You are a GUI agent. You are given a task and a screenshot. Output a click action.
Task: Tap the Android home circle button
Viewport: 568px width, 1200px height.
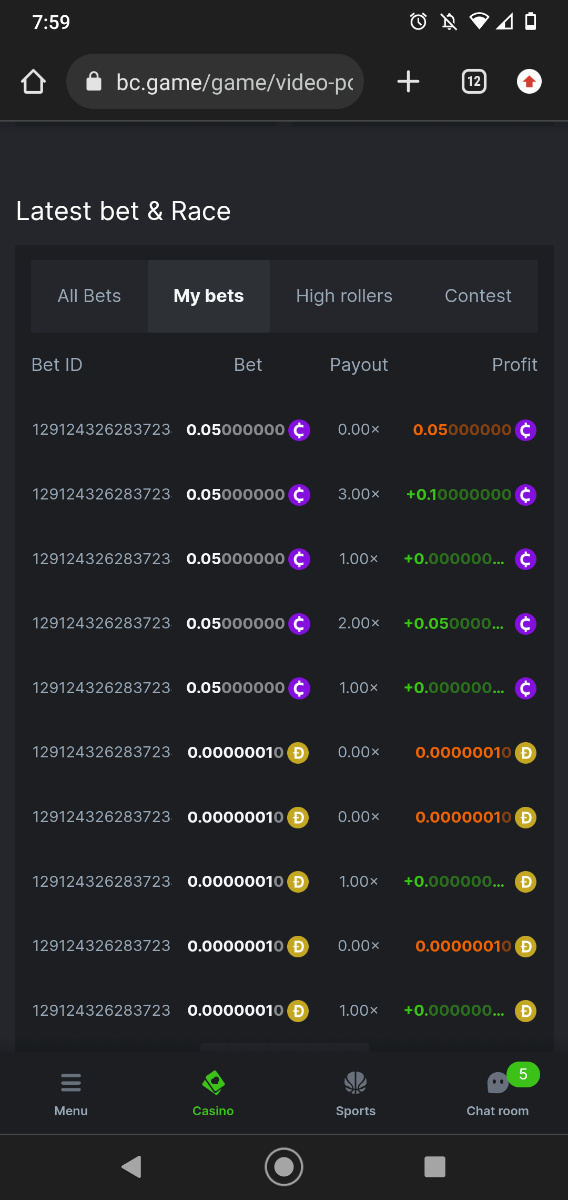click(x=284, y=1166)
